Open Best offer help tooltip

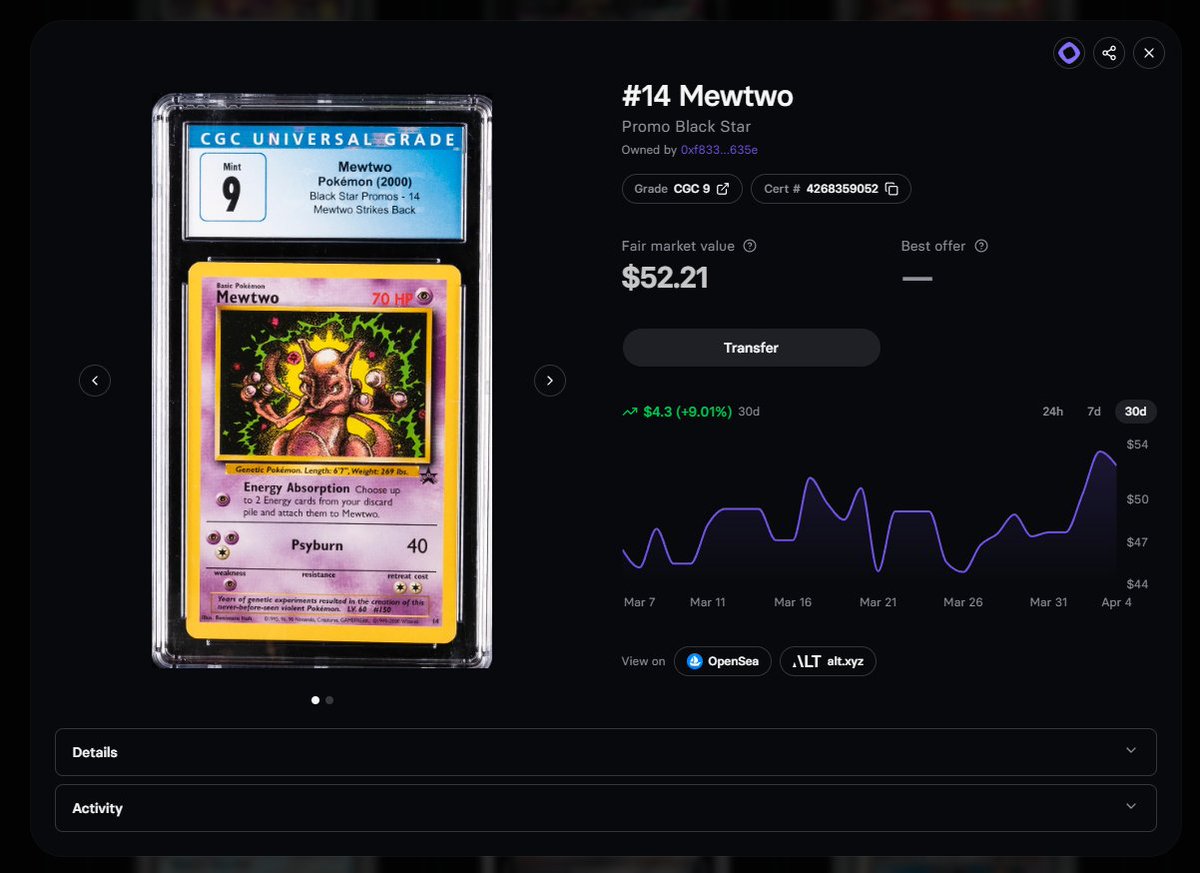(981, 246)
